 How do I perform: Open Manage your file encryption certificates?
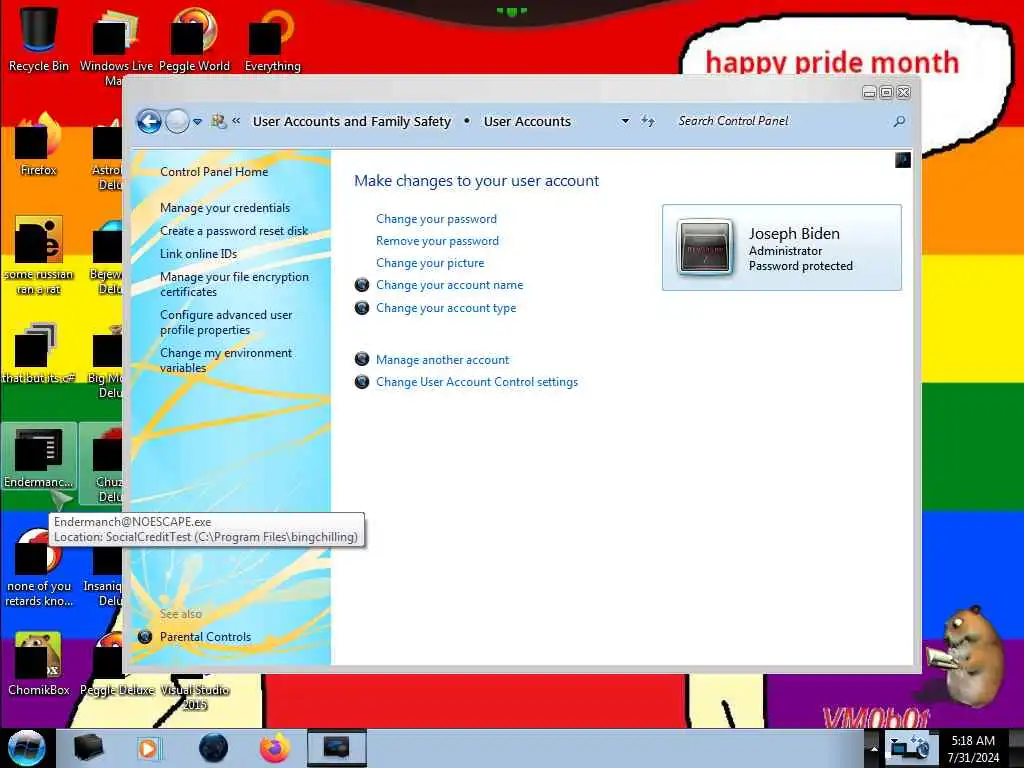point(234,284)
